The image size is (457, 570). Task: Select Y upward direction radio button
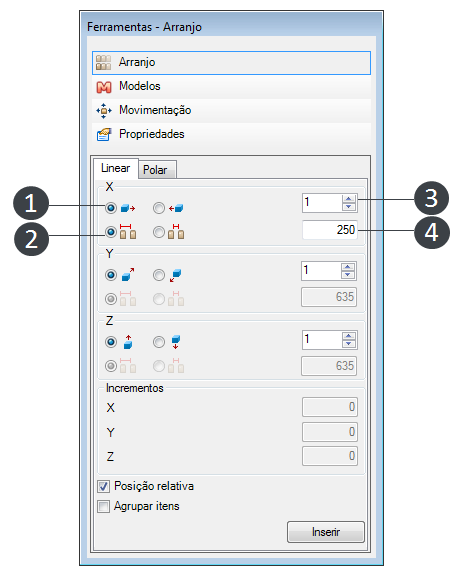pyautogui.click(x=111, y=275)
